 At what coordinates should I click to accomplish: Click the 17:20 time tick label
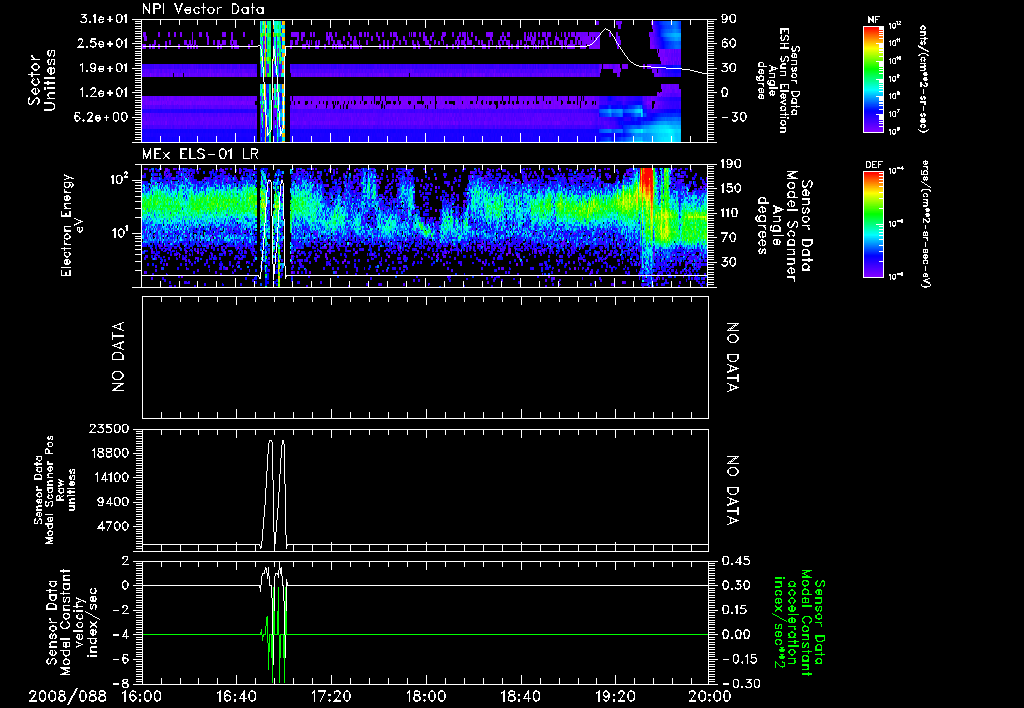point(331,696)
